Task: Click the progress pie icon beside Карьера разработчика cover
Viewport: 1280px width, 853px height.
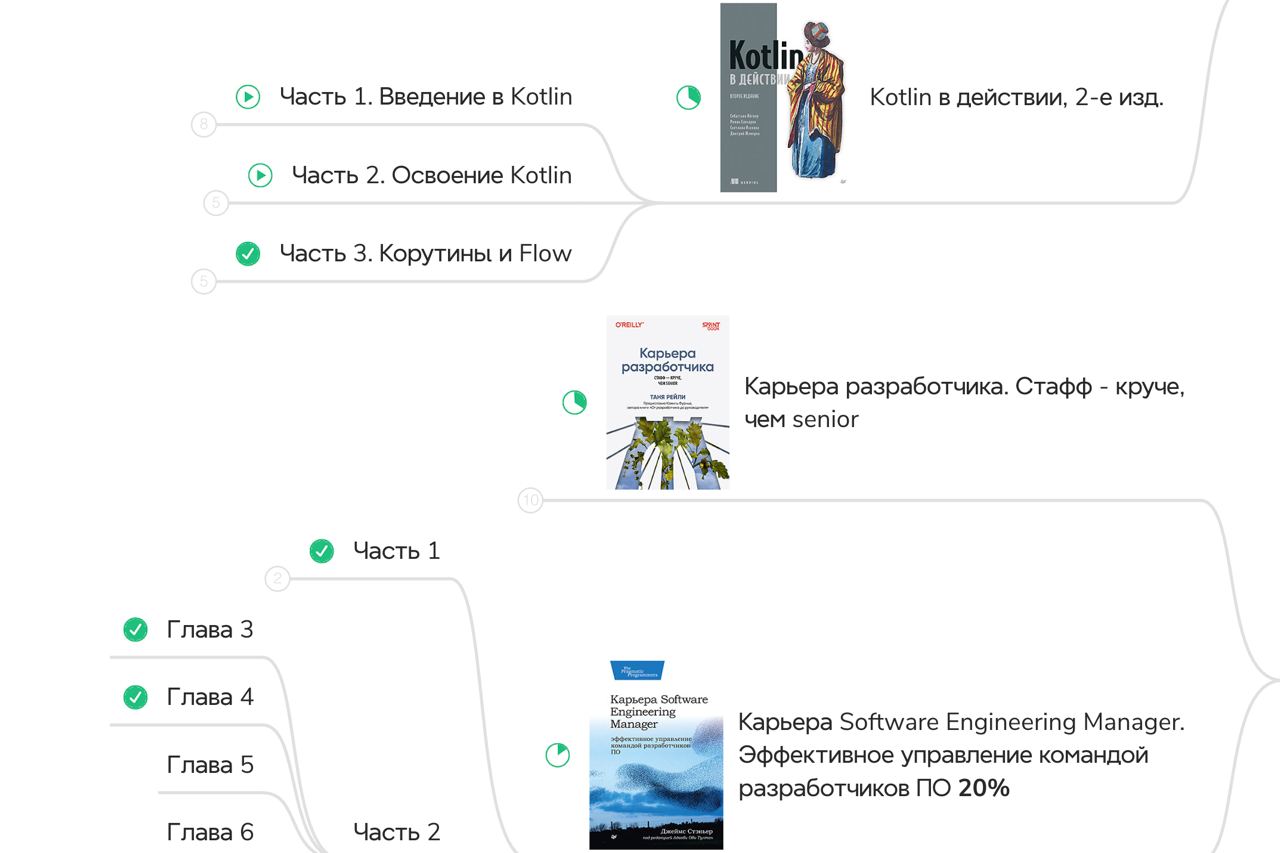Action: [x=574, y=403]
